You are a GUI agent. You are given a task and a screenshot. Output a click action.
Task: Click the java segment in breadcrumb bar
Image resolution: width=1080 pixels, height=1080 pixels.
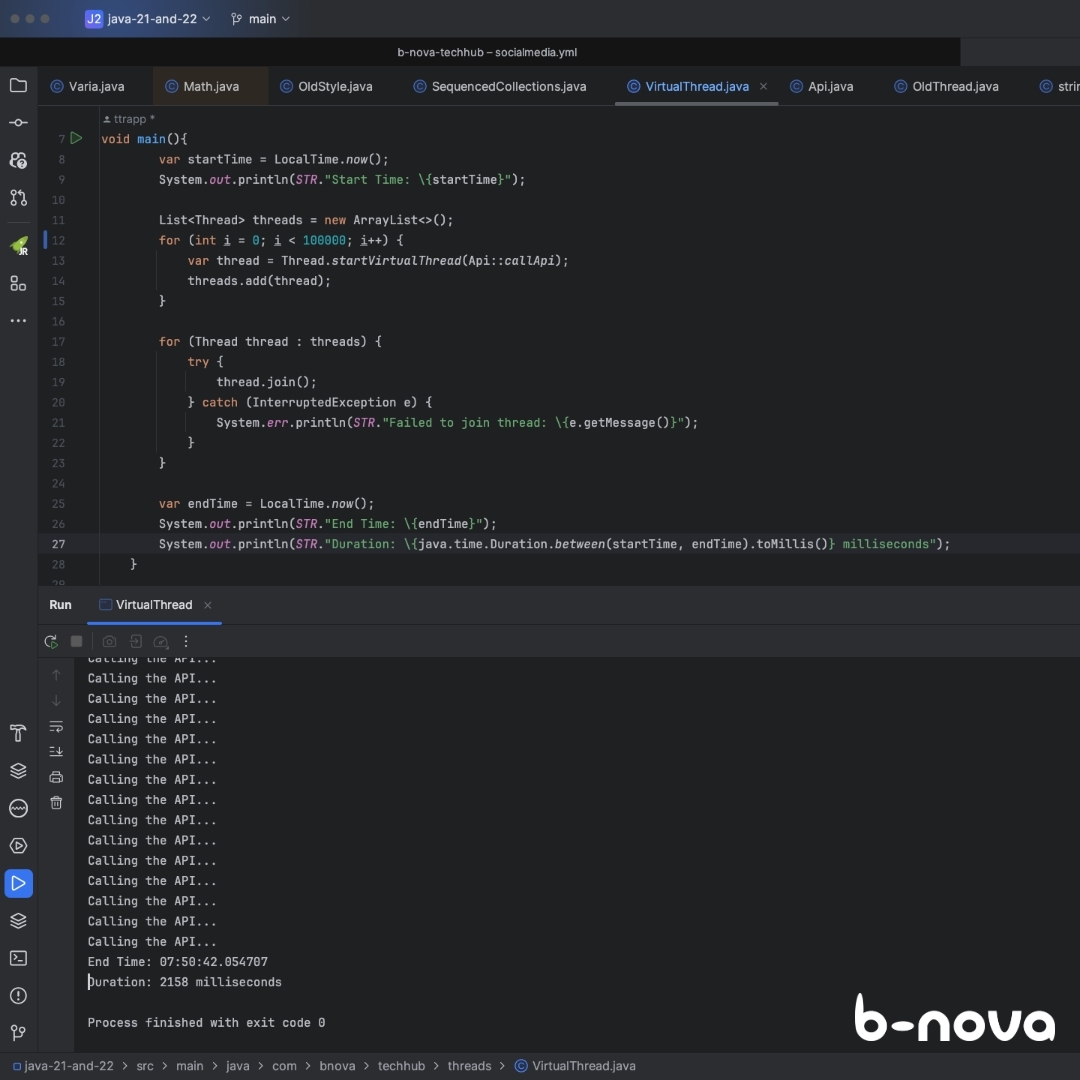pos(238,1066)
